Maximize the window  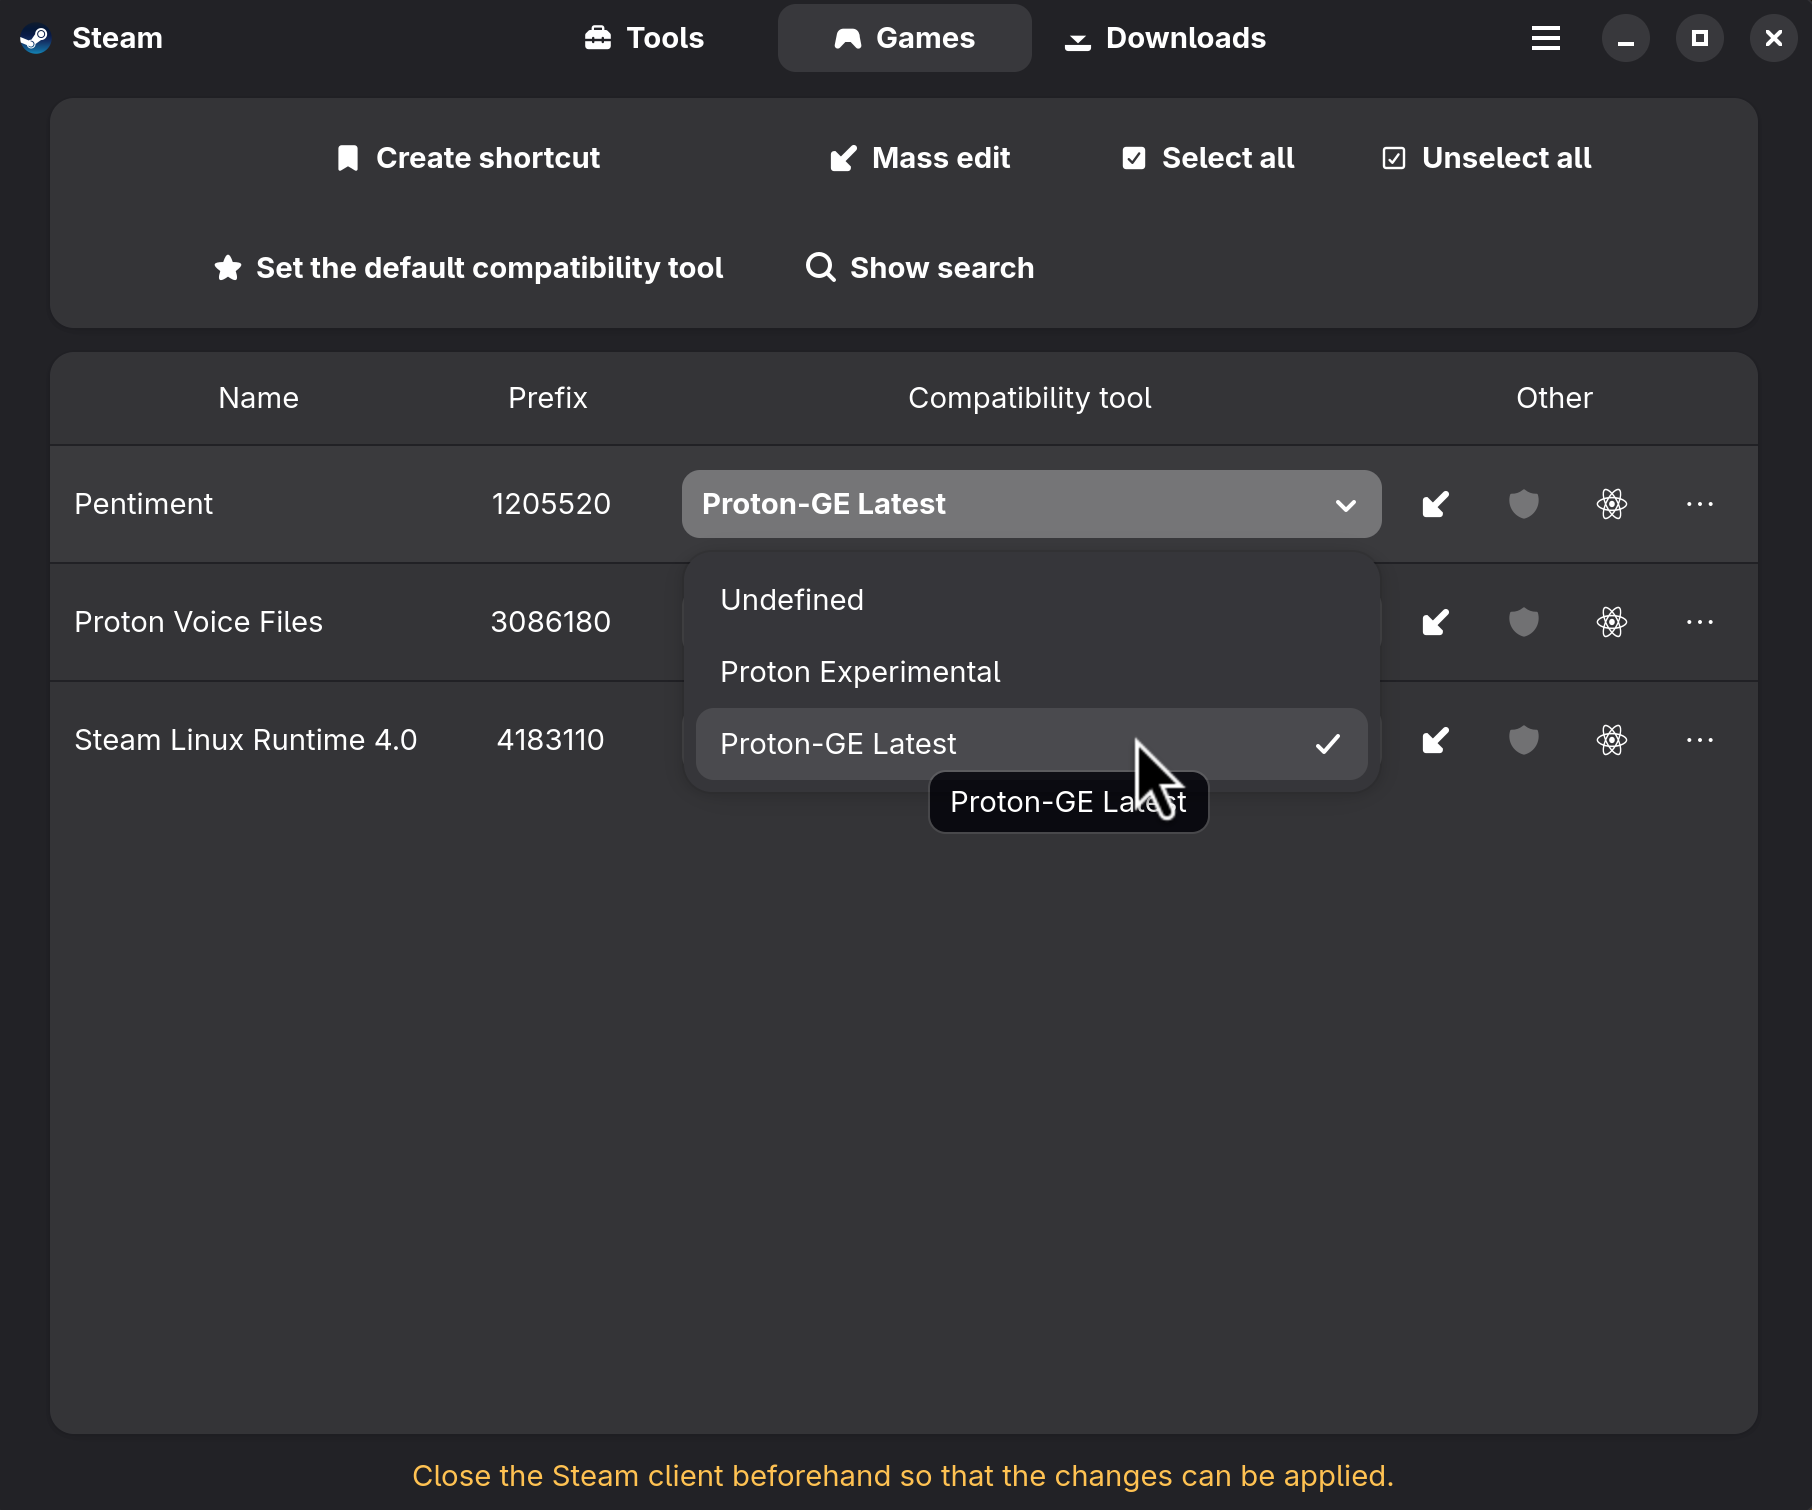point(1700,38)
